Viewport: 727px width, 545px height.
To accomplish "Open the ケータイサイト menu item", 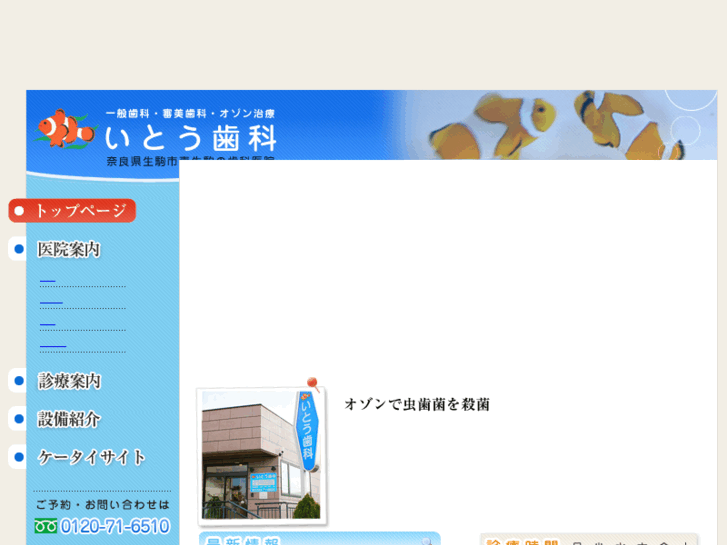I will pos(91,457).
